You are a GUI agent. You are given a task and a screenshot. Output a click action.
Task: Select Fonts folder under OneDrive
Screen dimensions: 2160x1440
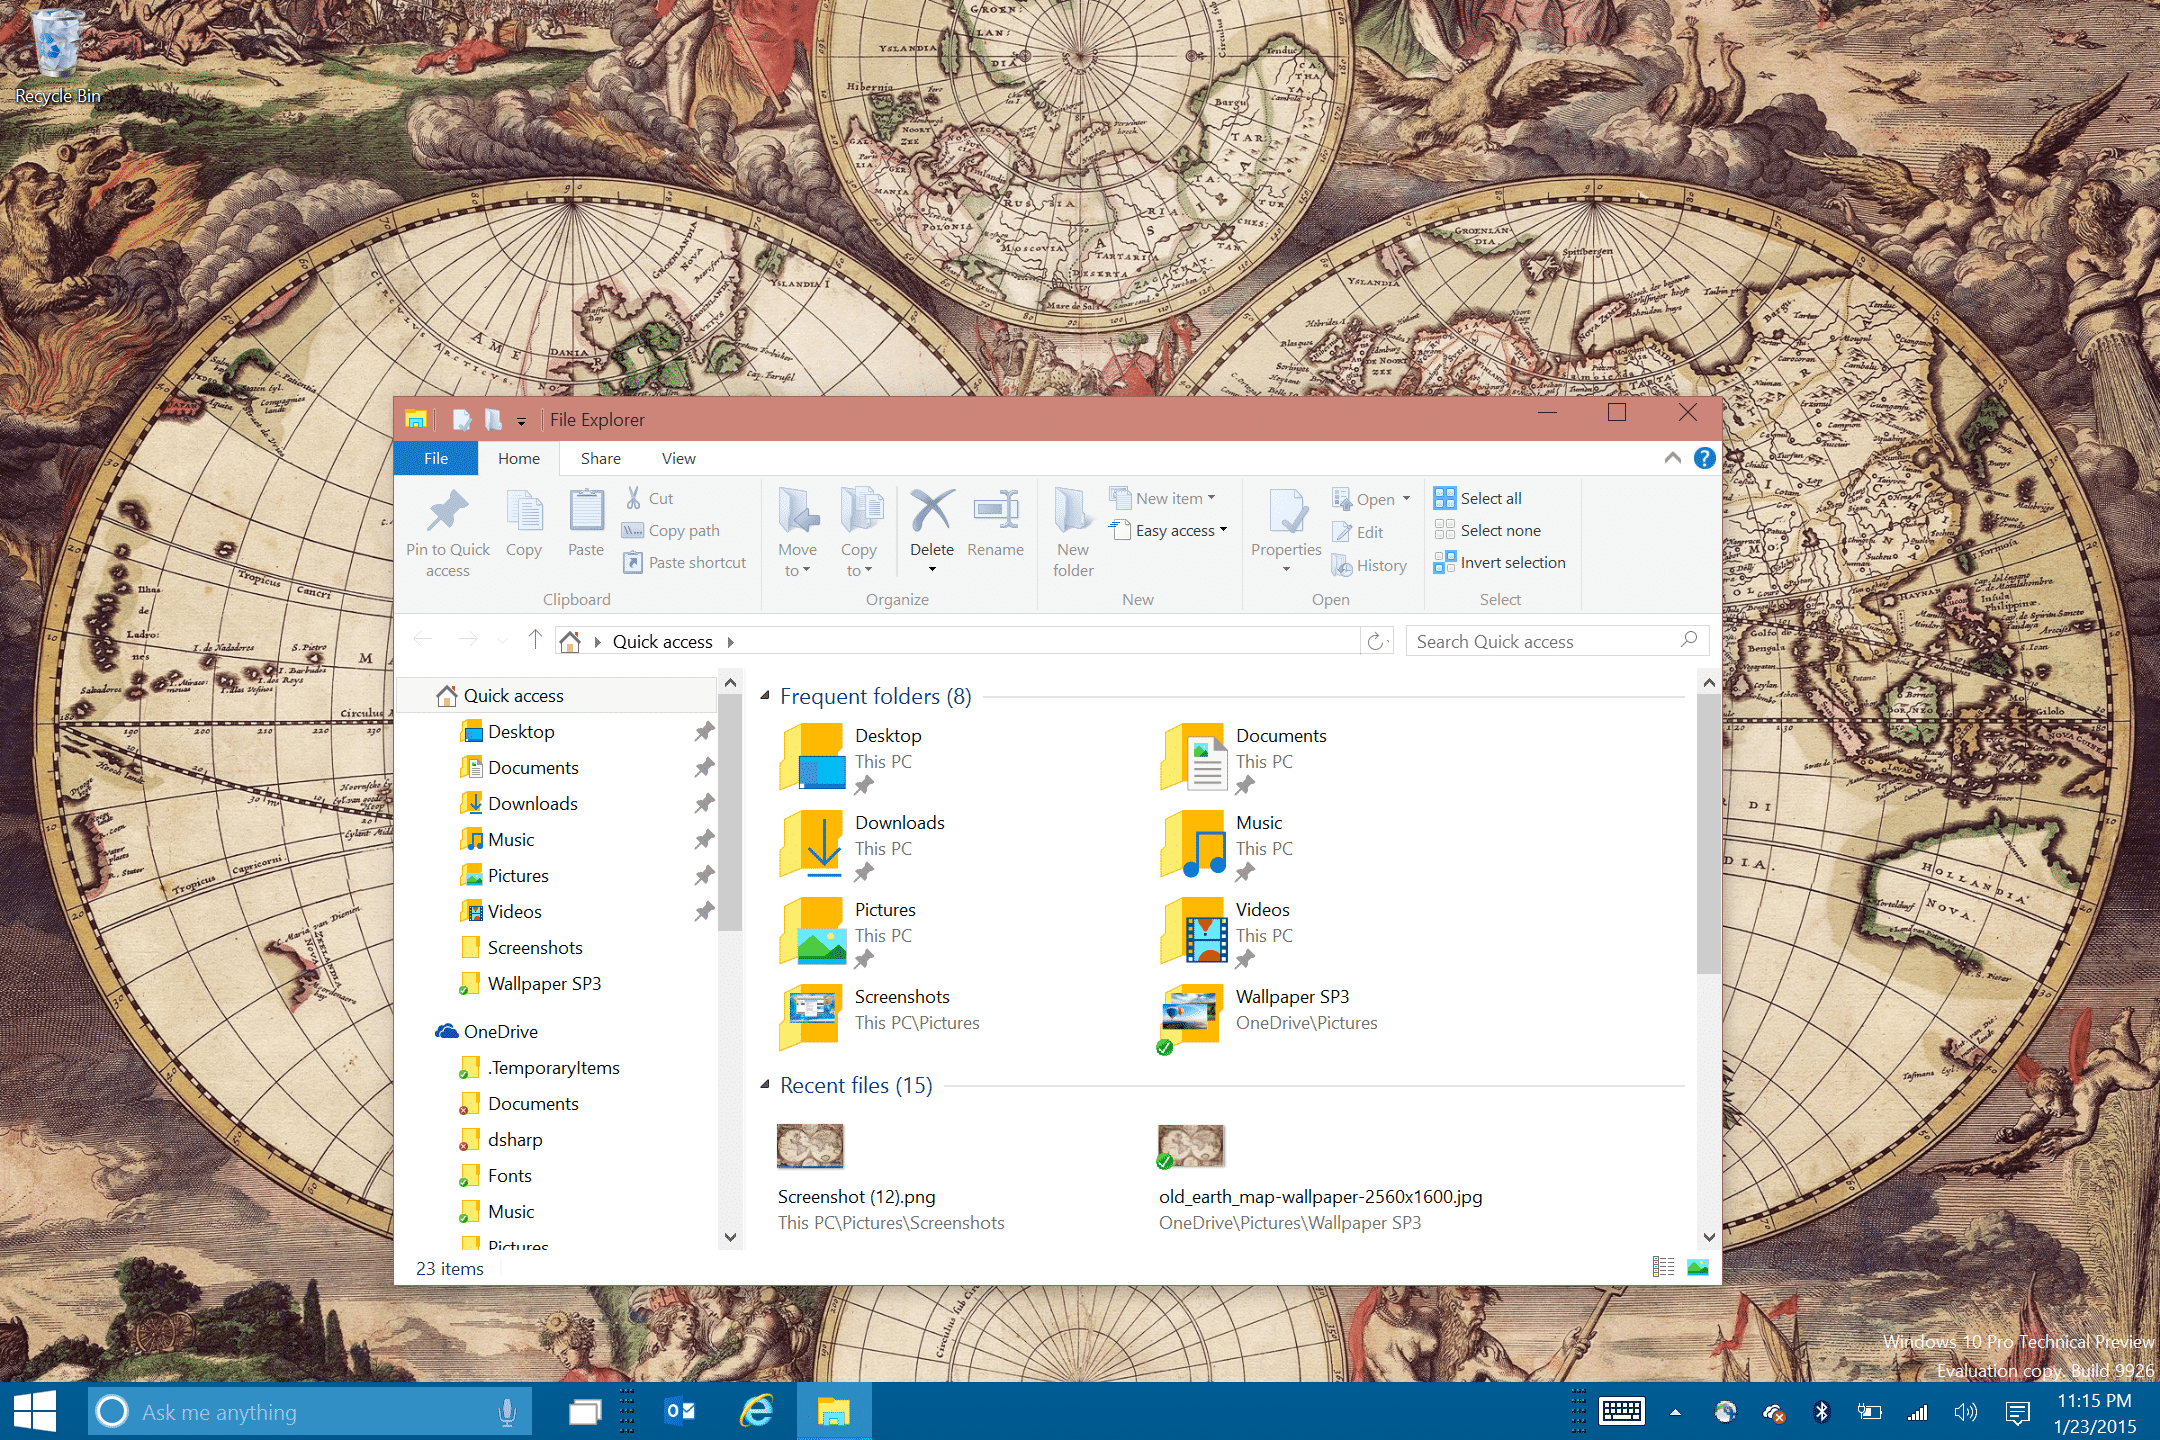coord(496,1176)
